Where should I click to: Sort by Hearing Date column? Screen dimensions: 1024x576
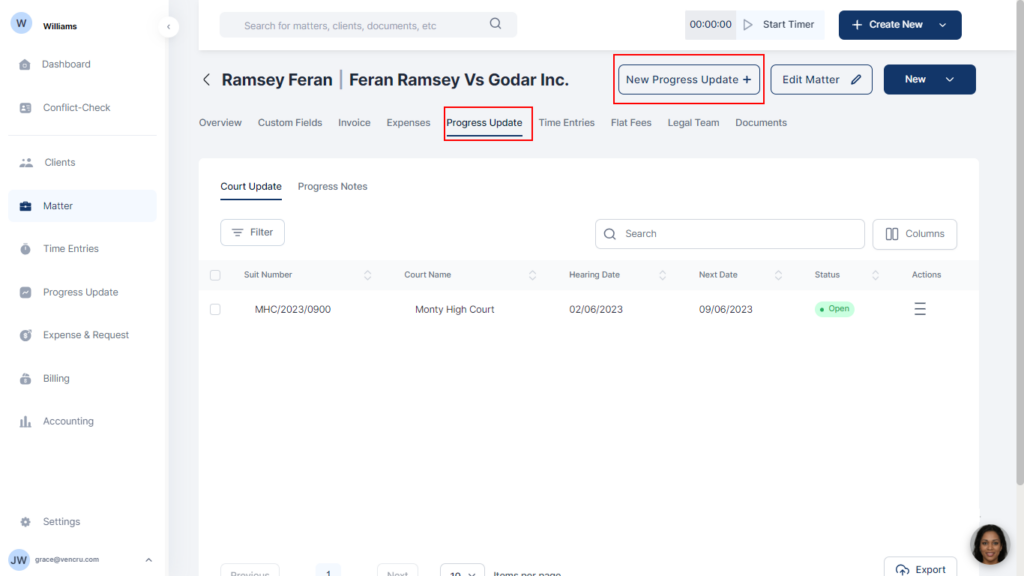pyautogui.click(x=663, y=275)
